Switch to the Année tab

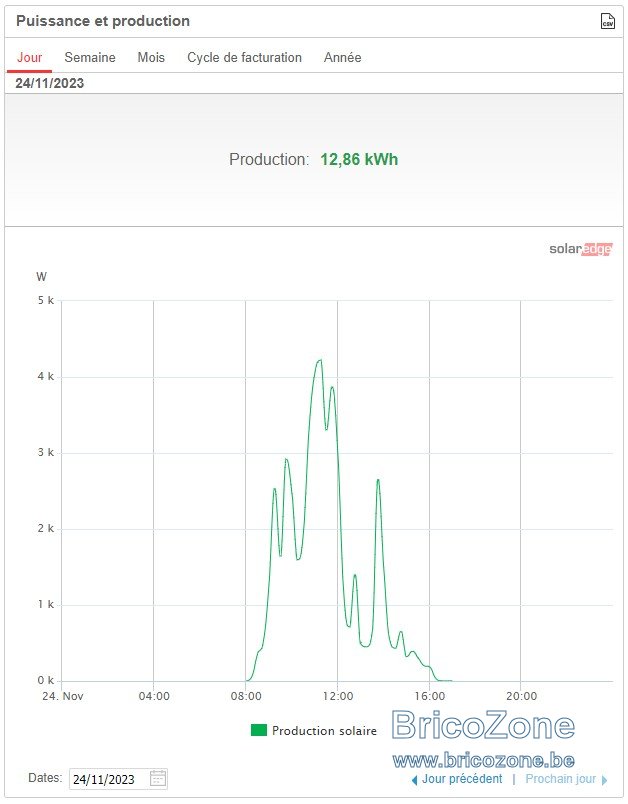pos(342,57)
